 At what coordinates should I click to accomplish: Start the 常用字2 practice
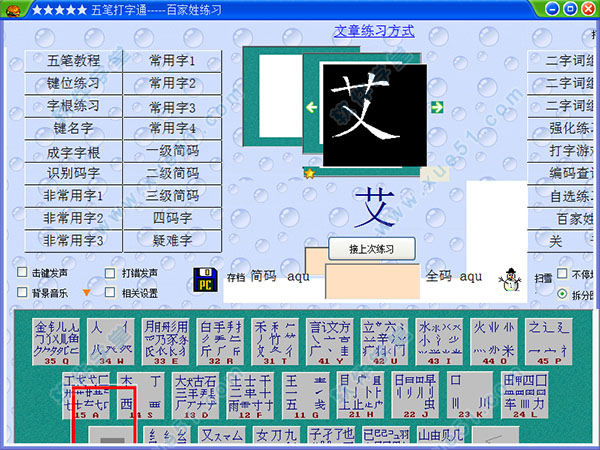[x=172, y=83]
